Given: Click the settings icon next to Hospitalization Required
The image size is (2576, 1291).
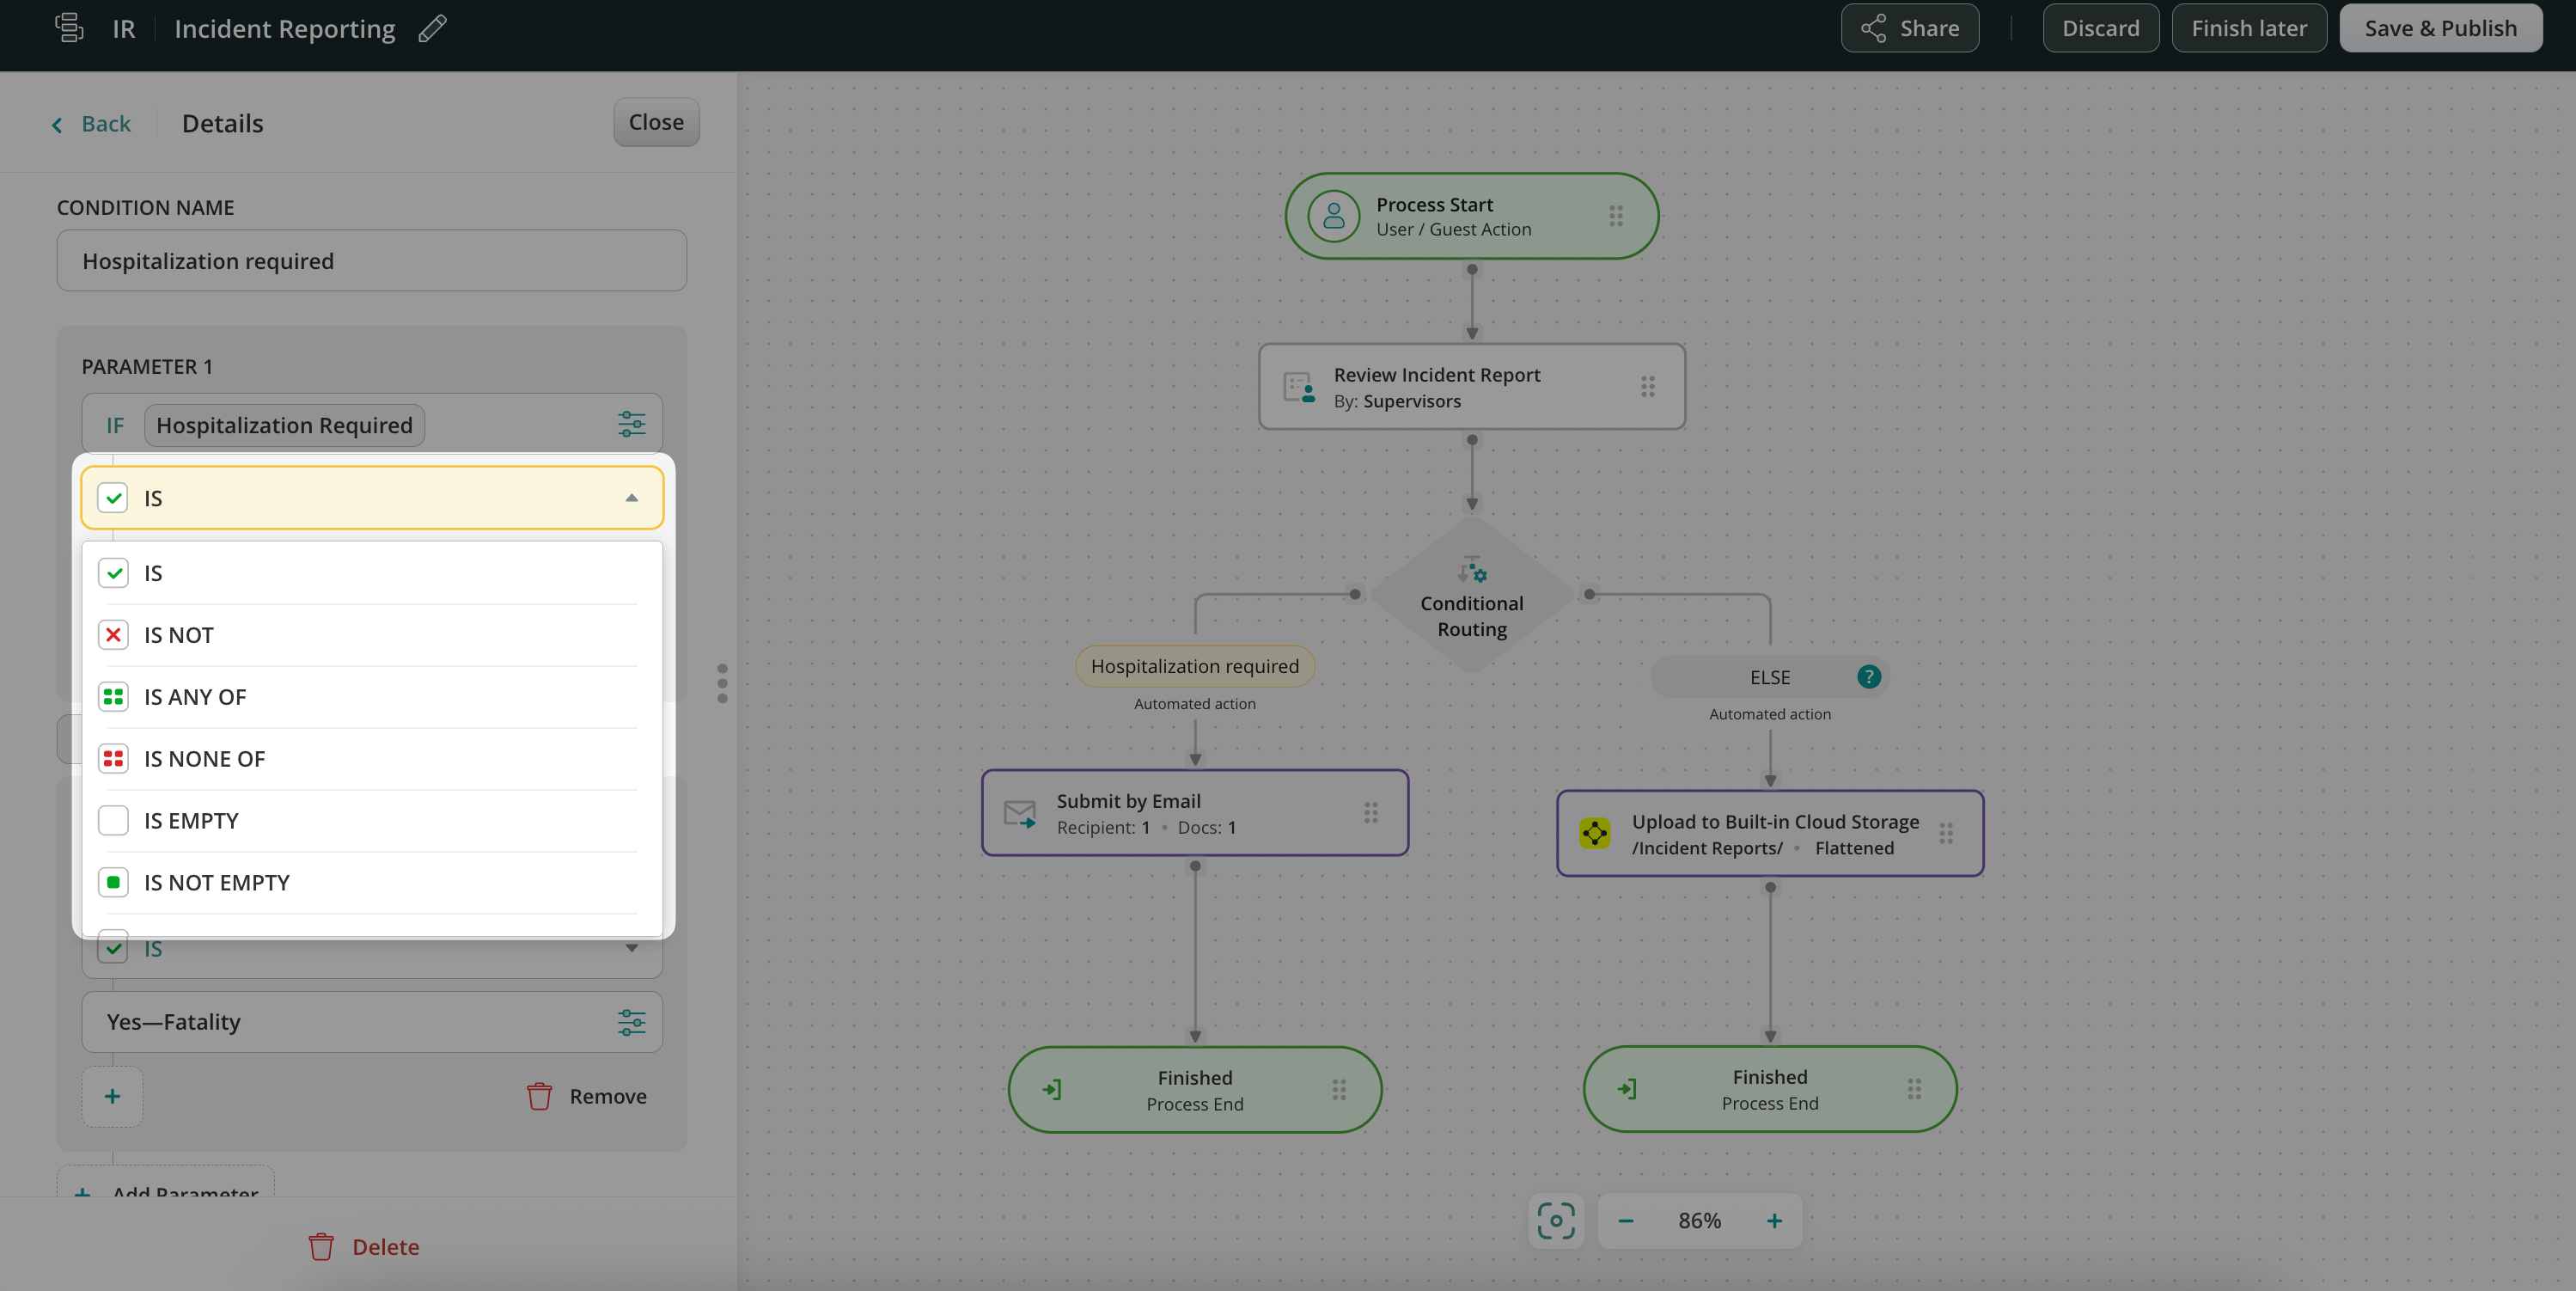Looking at the screenshot, I should click(x=631, y=425).
